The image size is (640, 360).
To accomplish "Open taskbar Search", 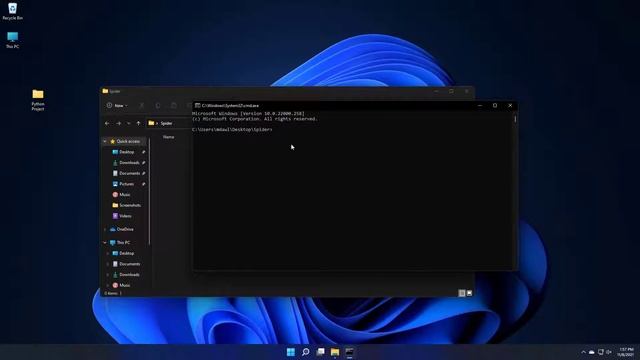I will [305, 352].
